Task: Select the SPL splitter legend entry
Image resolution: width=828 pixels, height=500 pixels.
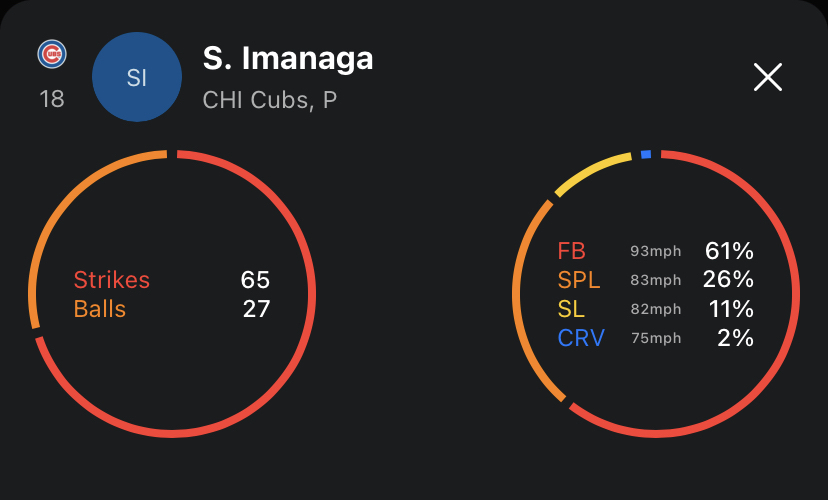Action: click(x=579, y=280)
